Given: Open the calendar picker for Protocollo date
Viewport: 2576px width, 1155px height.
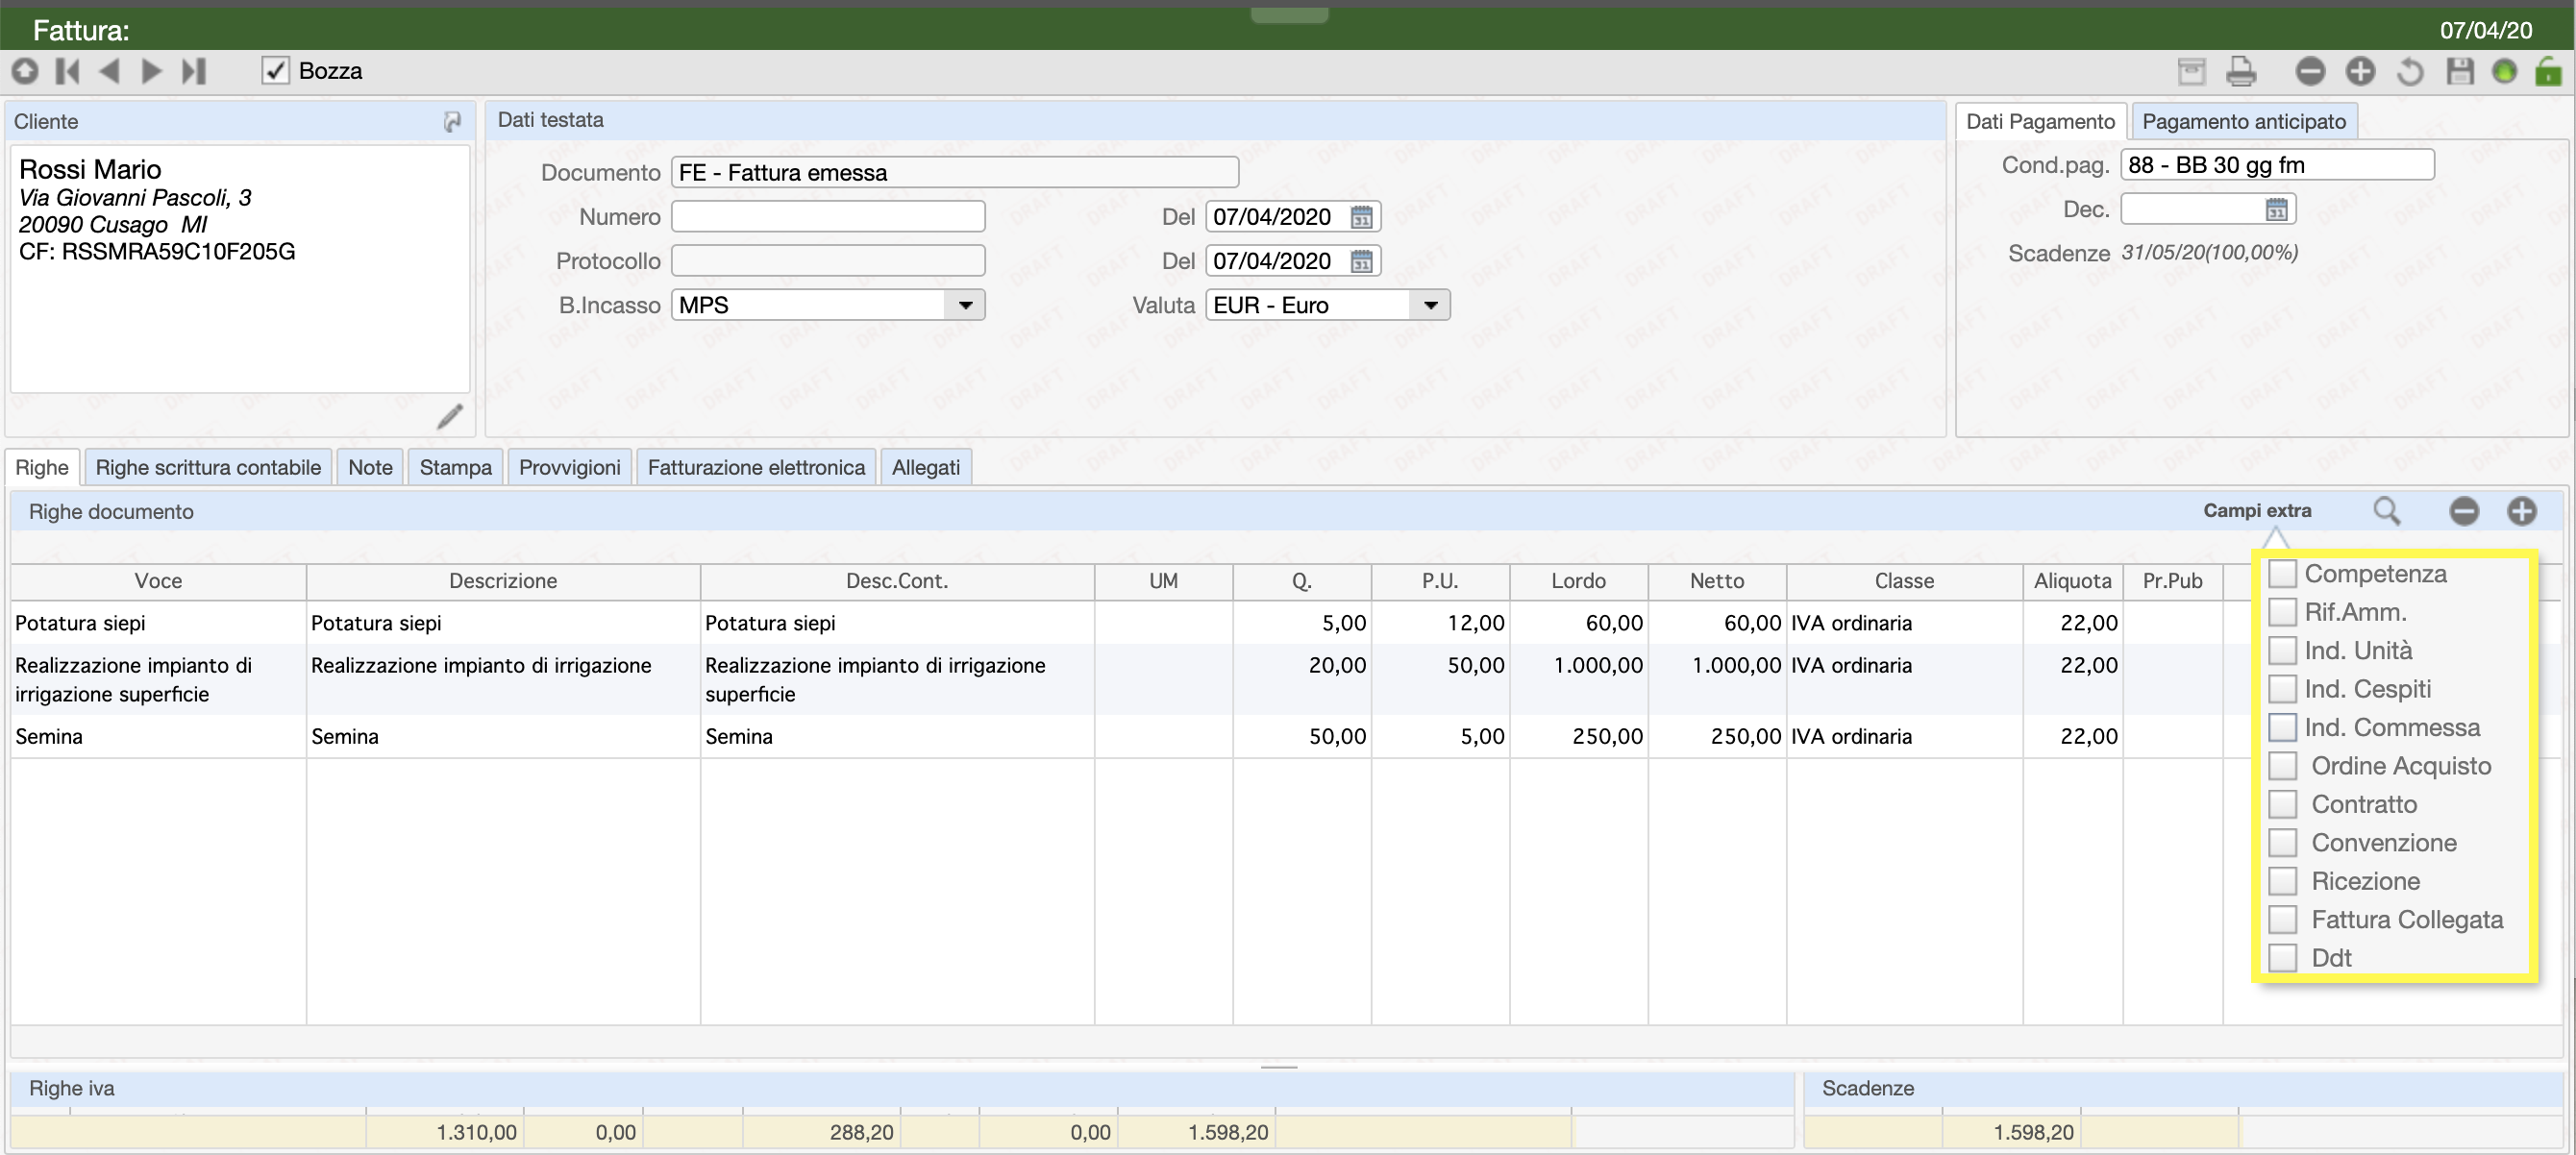Looking at the screenshot, I should coord(1361,261).
